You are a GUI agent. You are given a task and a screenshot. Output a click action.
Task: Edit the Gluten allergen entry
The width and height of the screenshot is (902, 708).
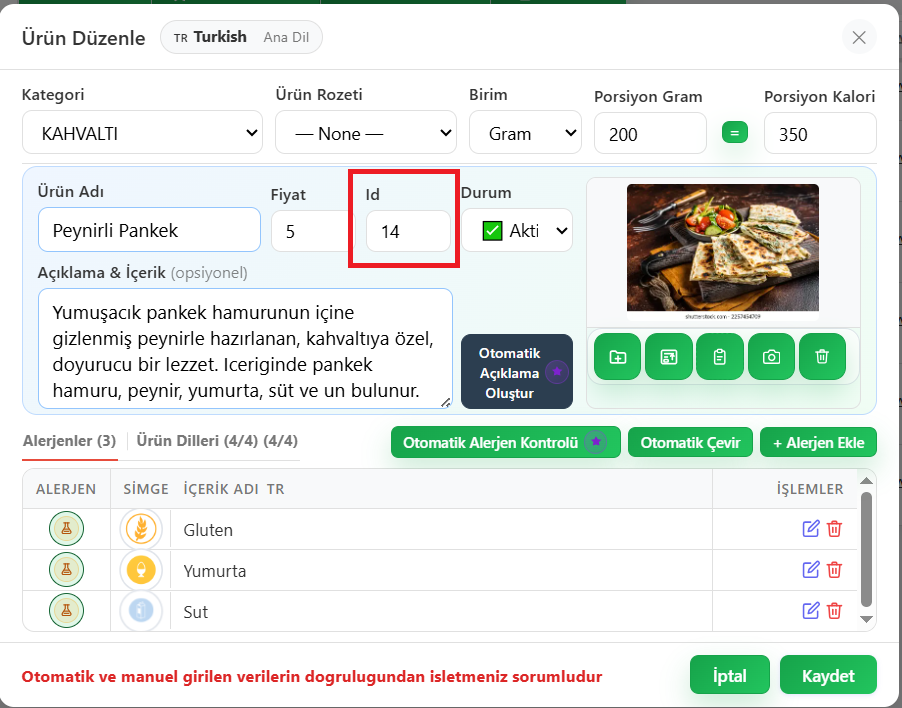[811, 529]
